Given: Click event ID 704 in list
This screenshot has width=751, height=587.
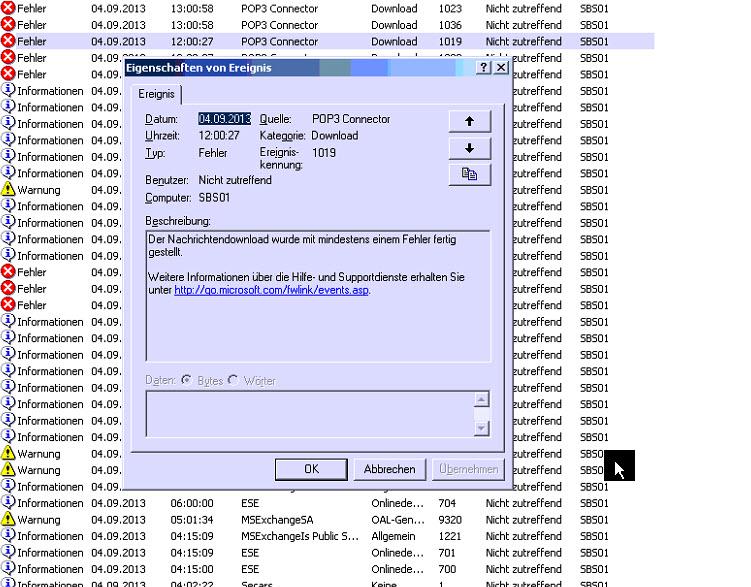Looking at the screenshot, I should point(447,503).
